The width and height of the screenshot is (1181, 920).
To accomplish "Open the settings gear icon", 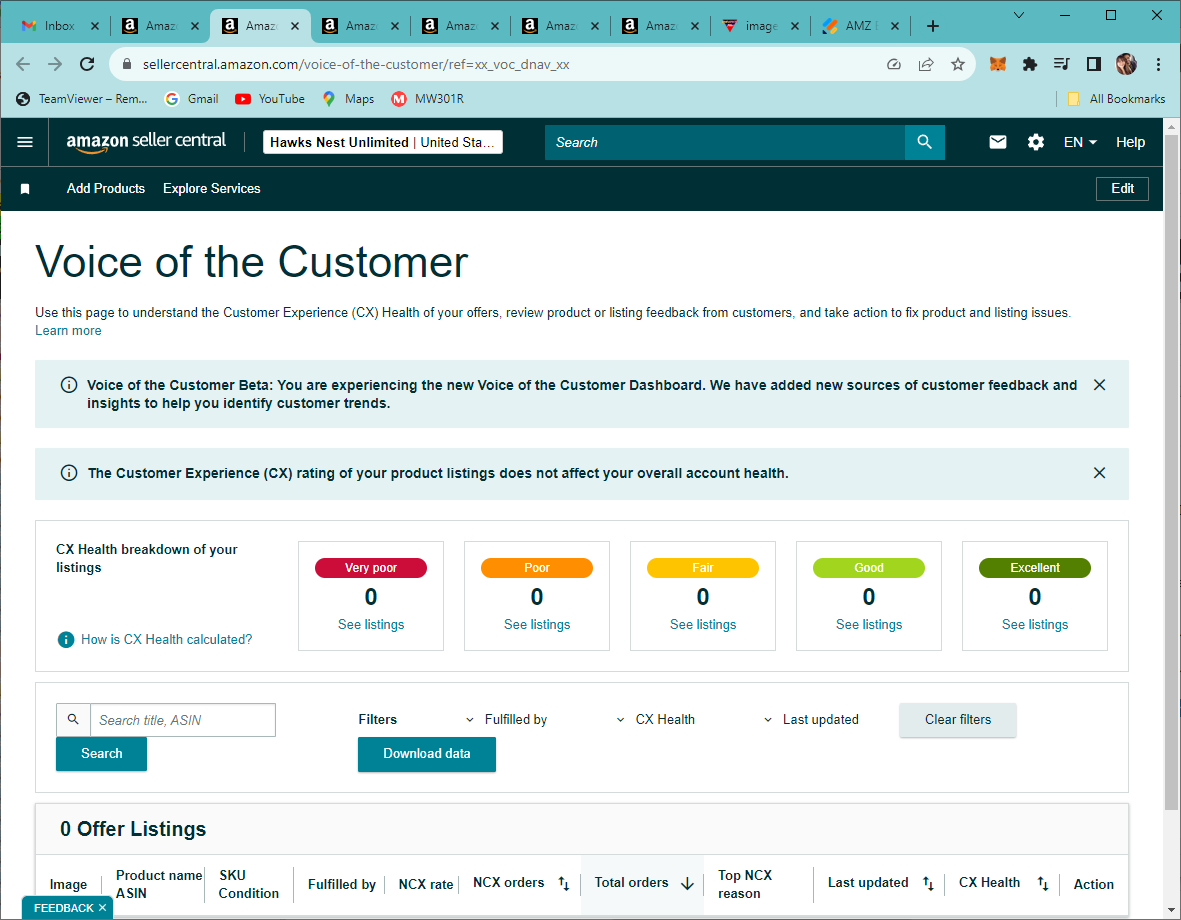I will point(1036,142).
